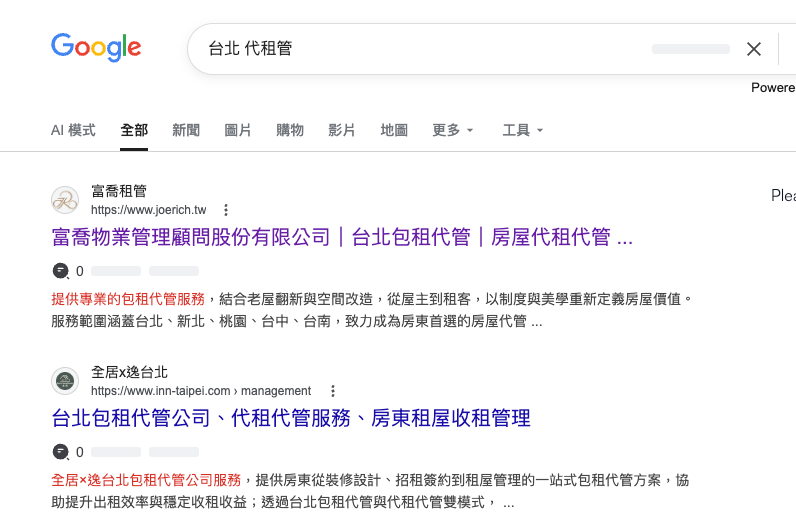
Task: Open the 影片 tab
Action: [x=342, y=130]
